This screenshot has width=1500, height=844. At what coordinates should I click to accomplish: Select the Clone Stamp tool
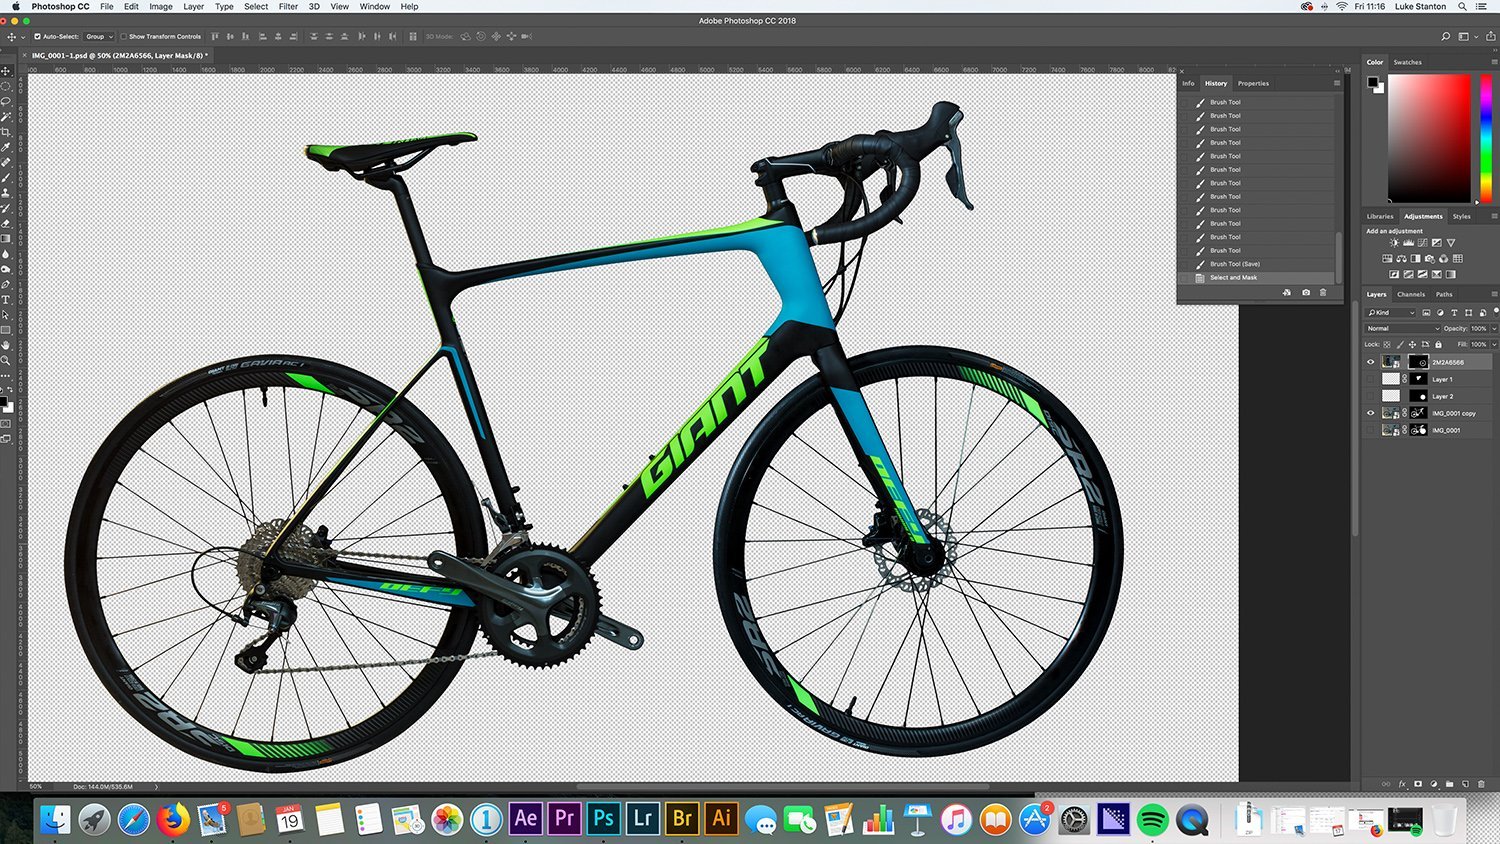pos(7,190)
